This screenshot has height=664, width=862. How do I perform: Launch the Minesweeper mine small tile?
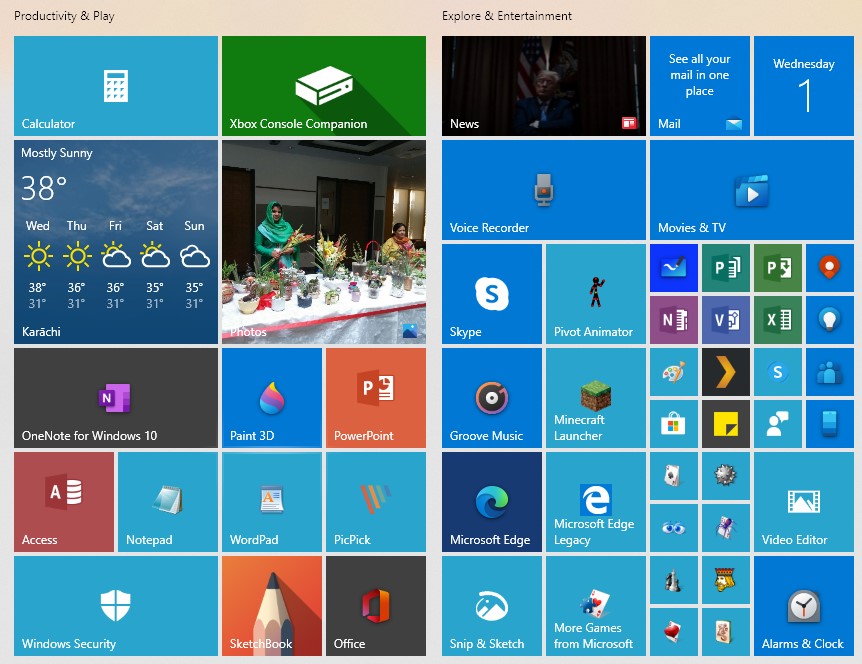point(726,476)
